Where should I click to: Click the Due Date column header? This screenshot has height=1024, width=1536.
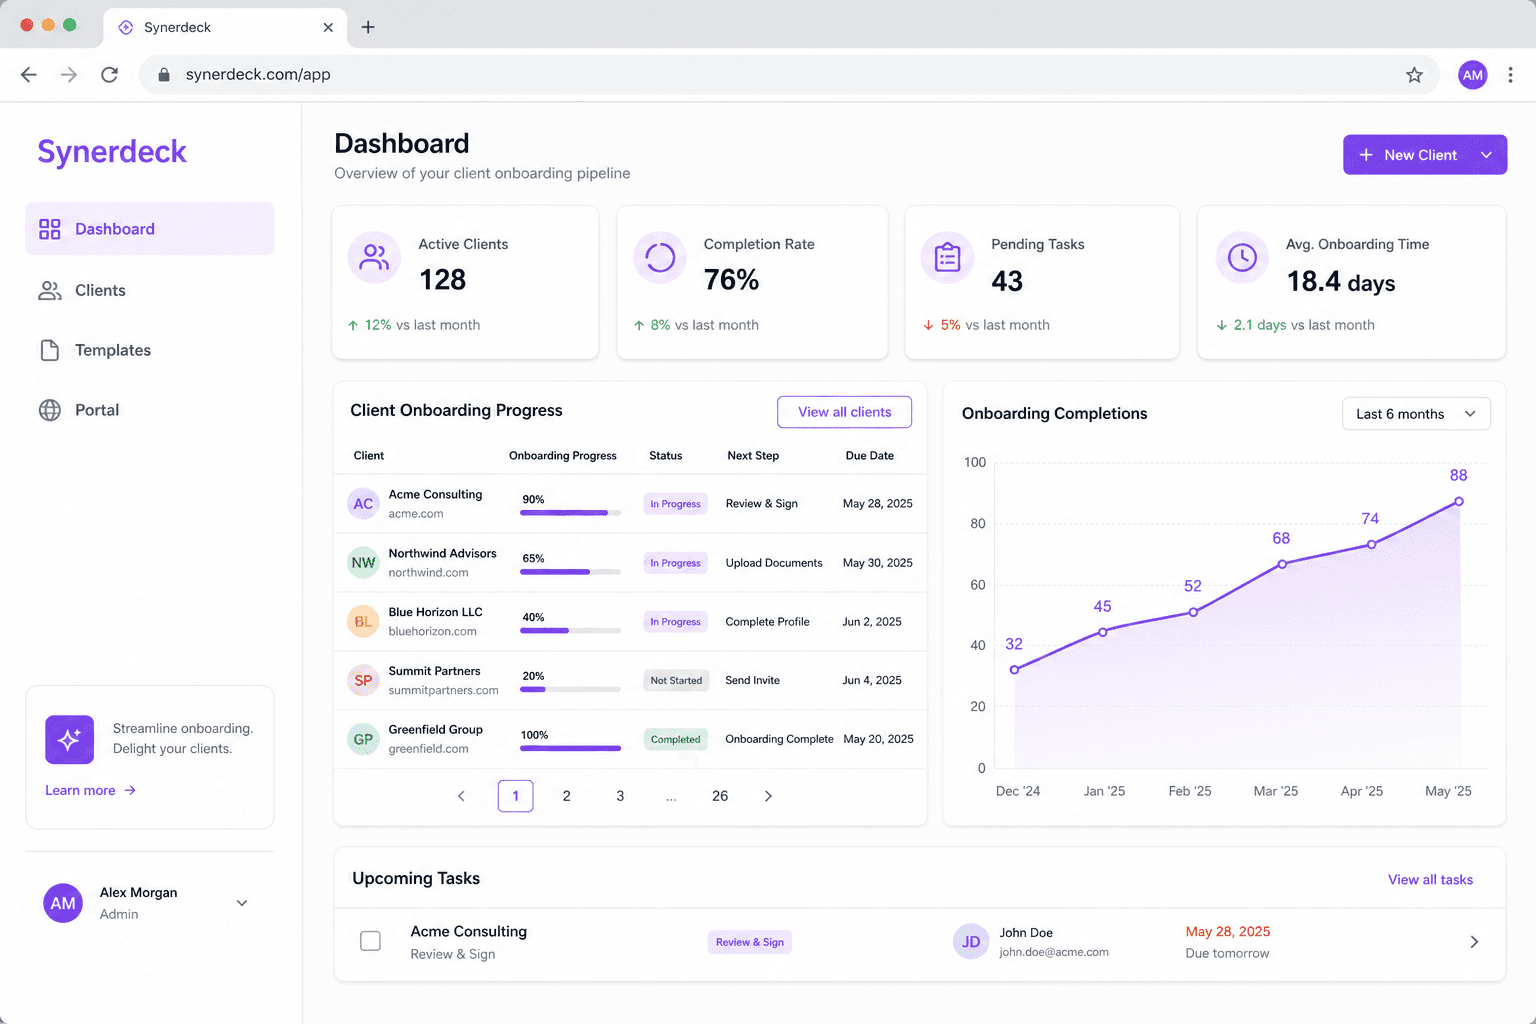870,456
